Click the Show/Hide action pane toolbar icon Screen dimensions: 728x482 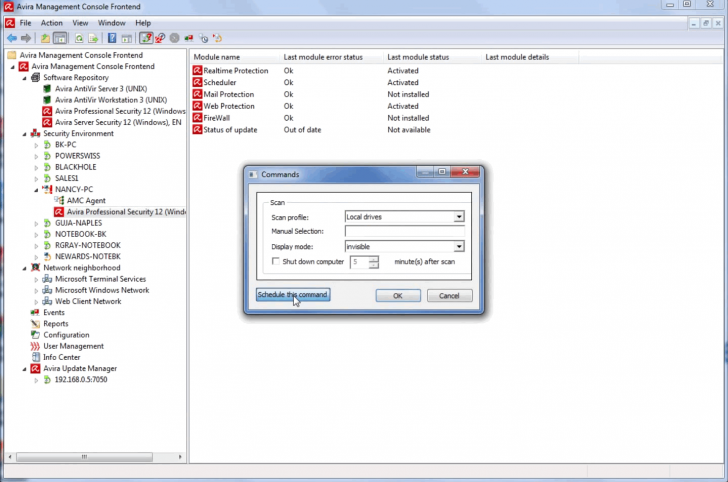coord(126,38)
